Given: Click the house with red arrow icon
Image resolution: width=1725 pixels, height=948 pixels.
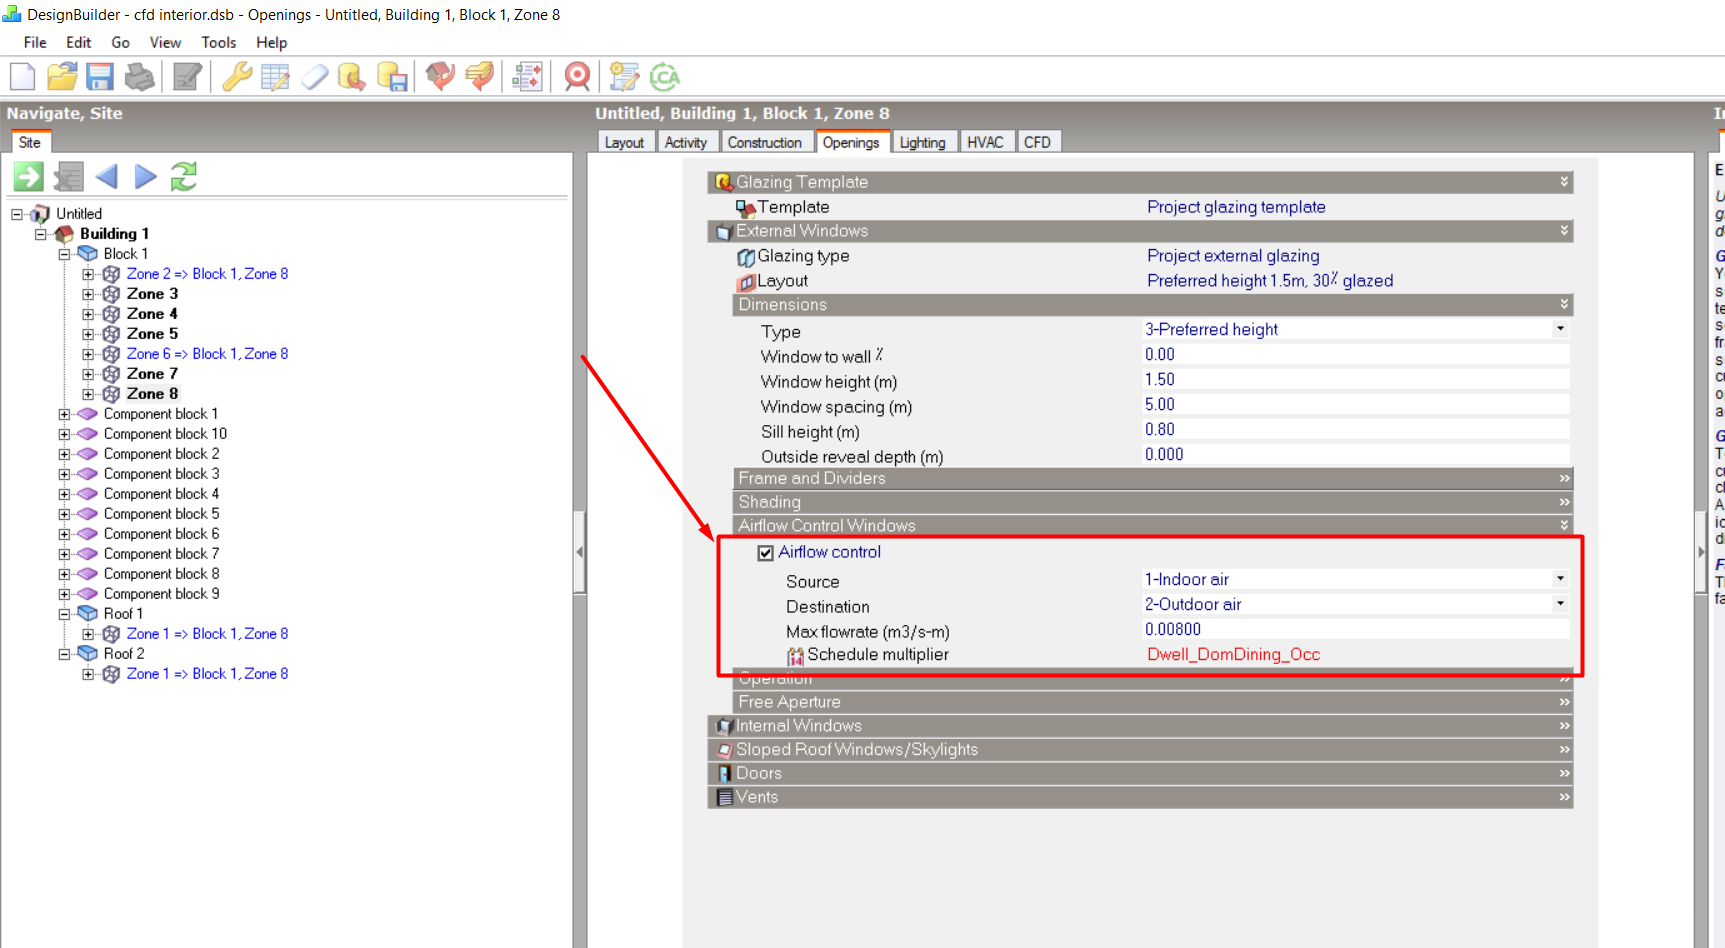Looking at the screenshot, I should point(440,77).
